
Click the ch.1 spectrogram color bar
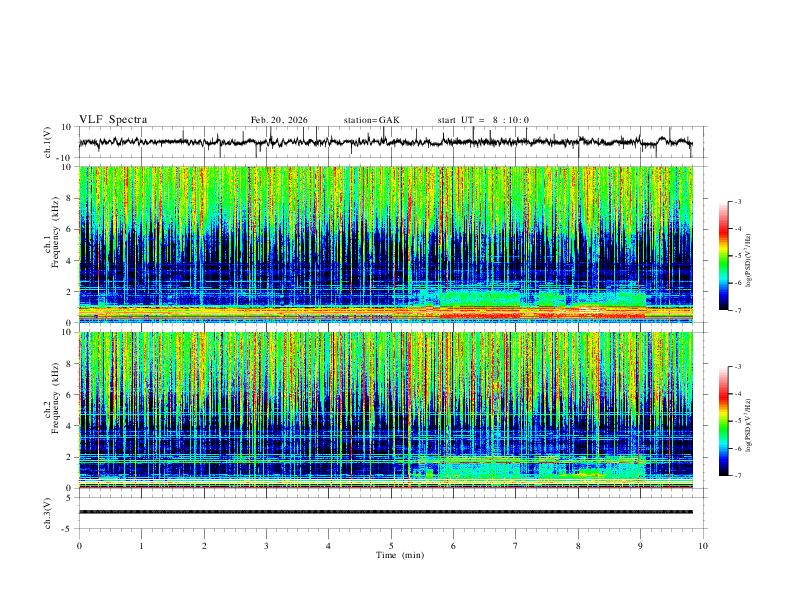pyautogui.click(x=723, y=256)
